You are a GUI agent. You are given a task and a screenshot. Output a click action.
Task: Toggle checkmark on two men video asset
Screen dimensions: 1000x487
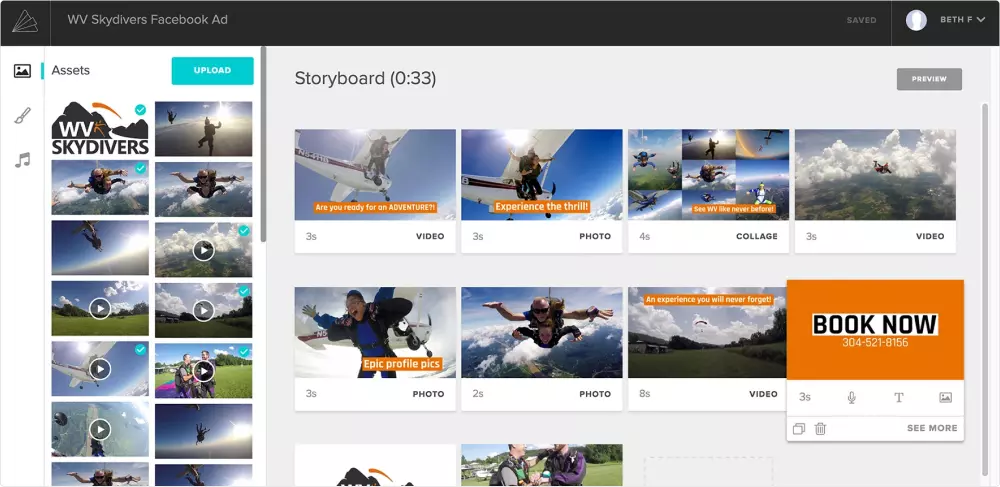coord(244,352)
